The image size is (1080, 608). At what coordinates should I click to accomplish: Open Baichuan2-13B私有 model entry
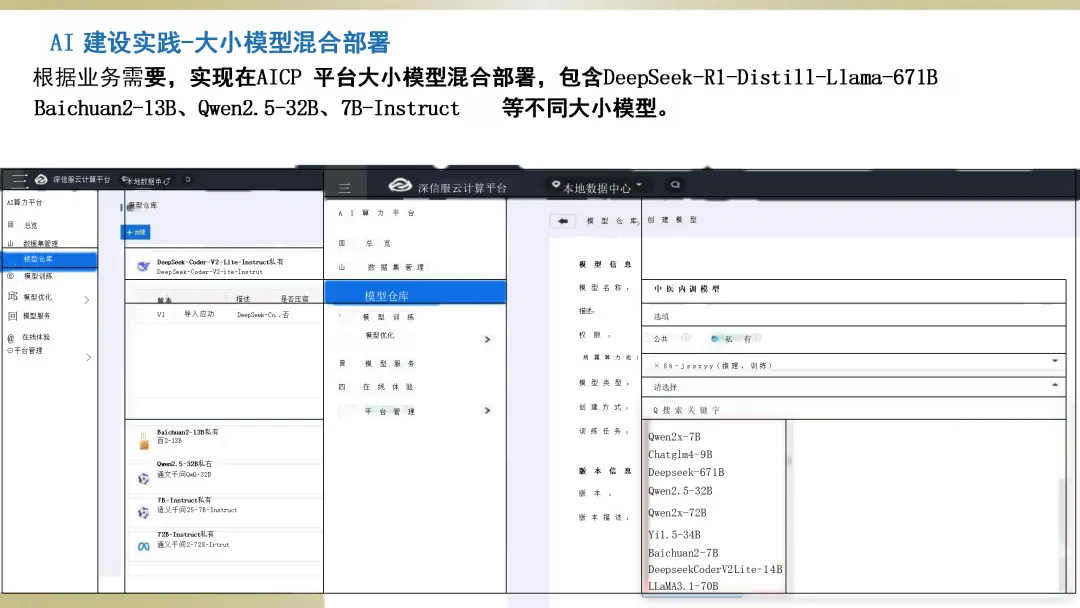coord(187,432)
